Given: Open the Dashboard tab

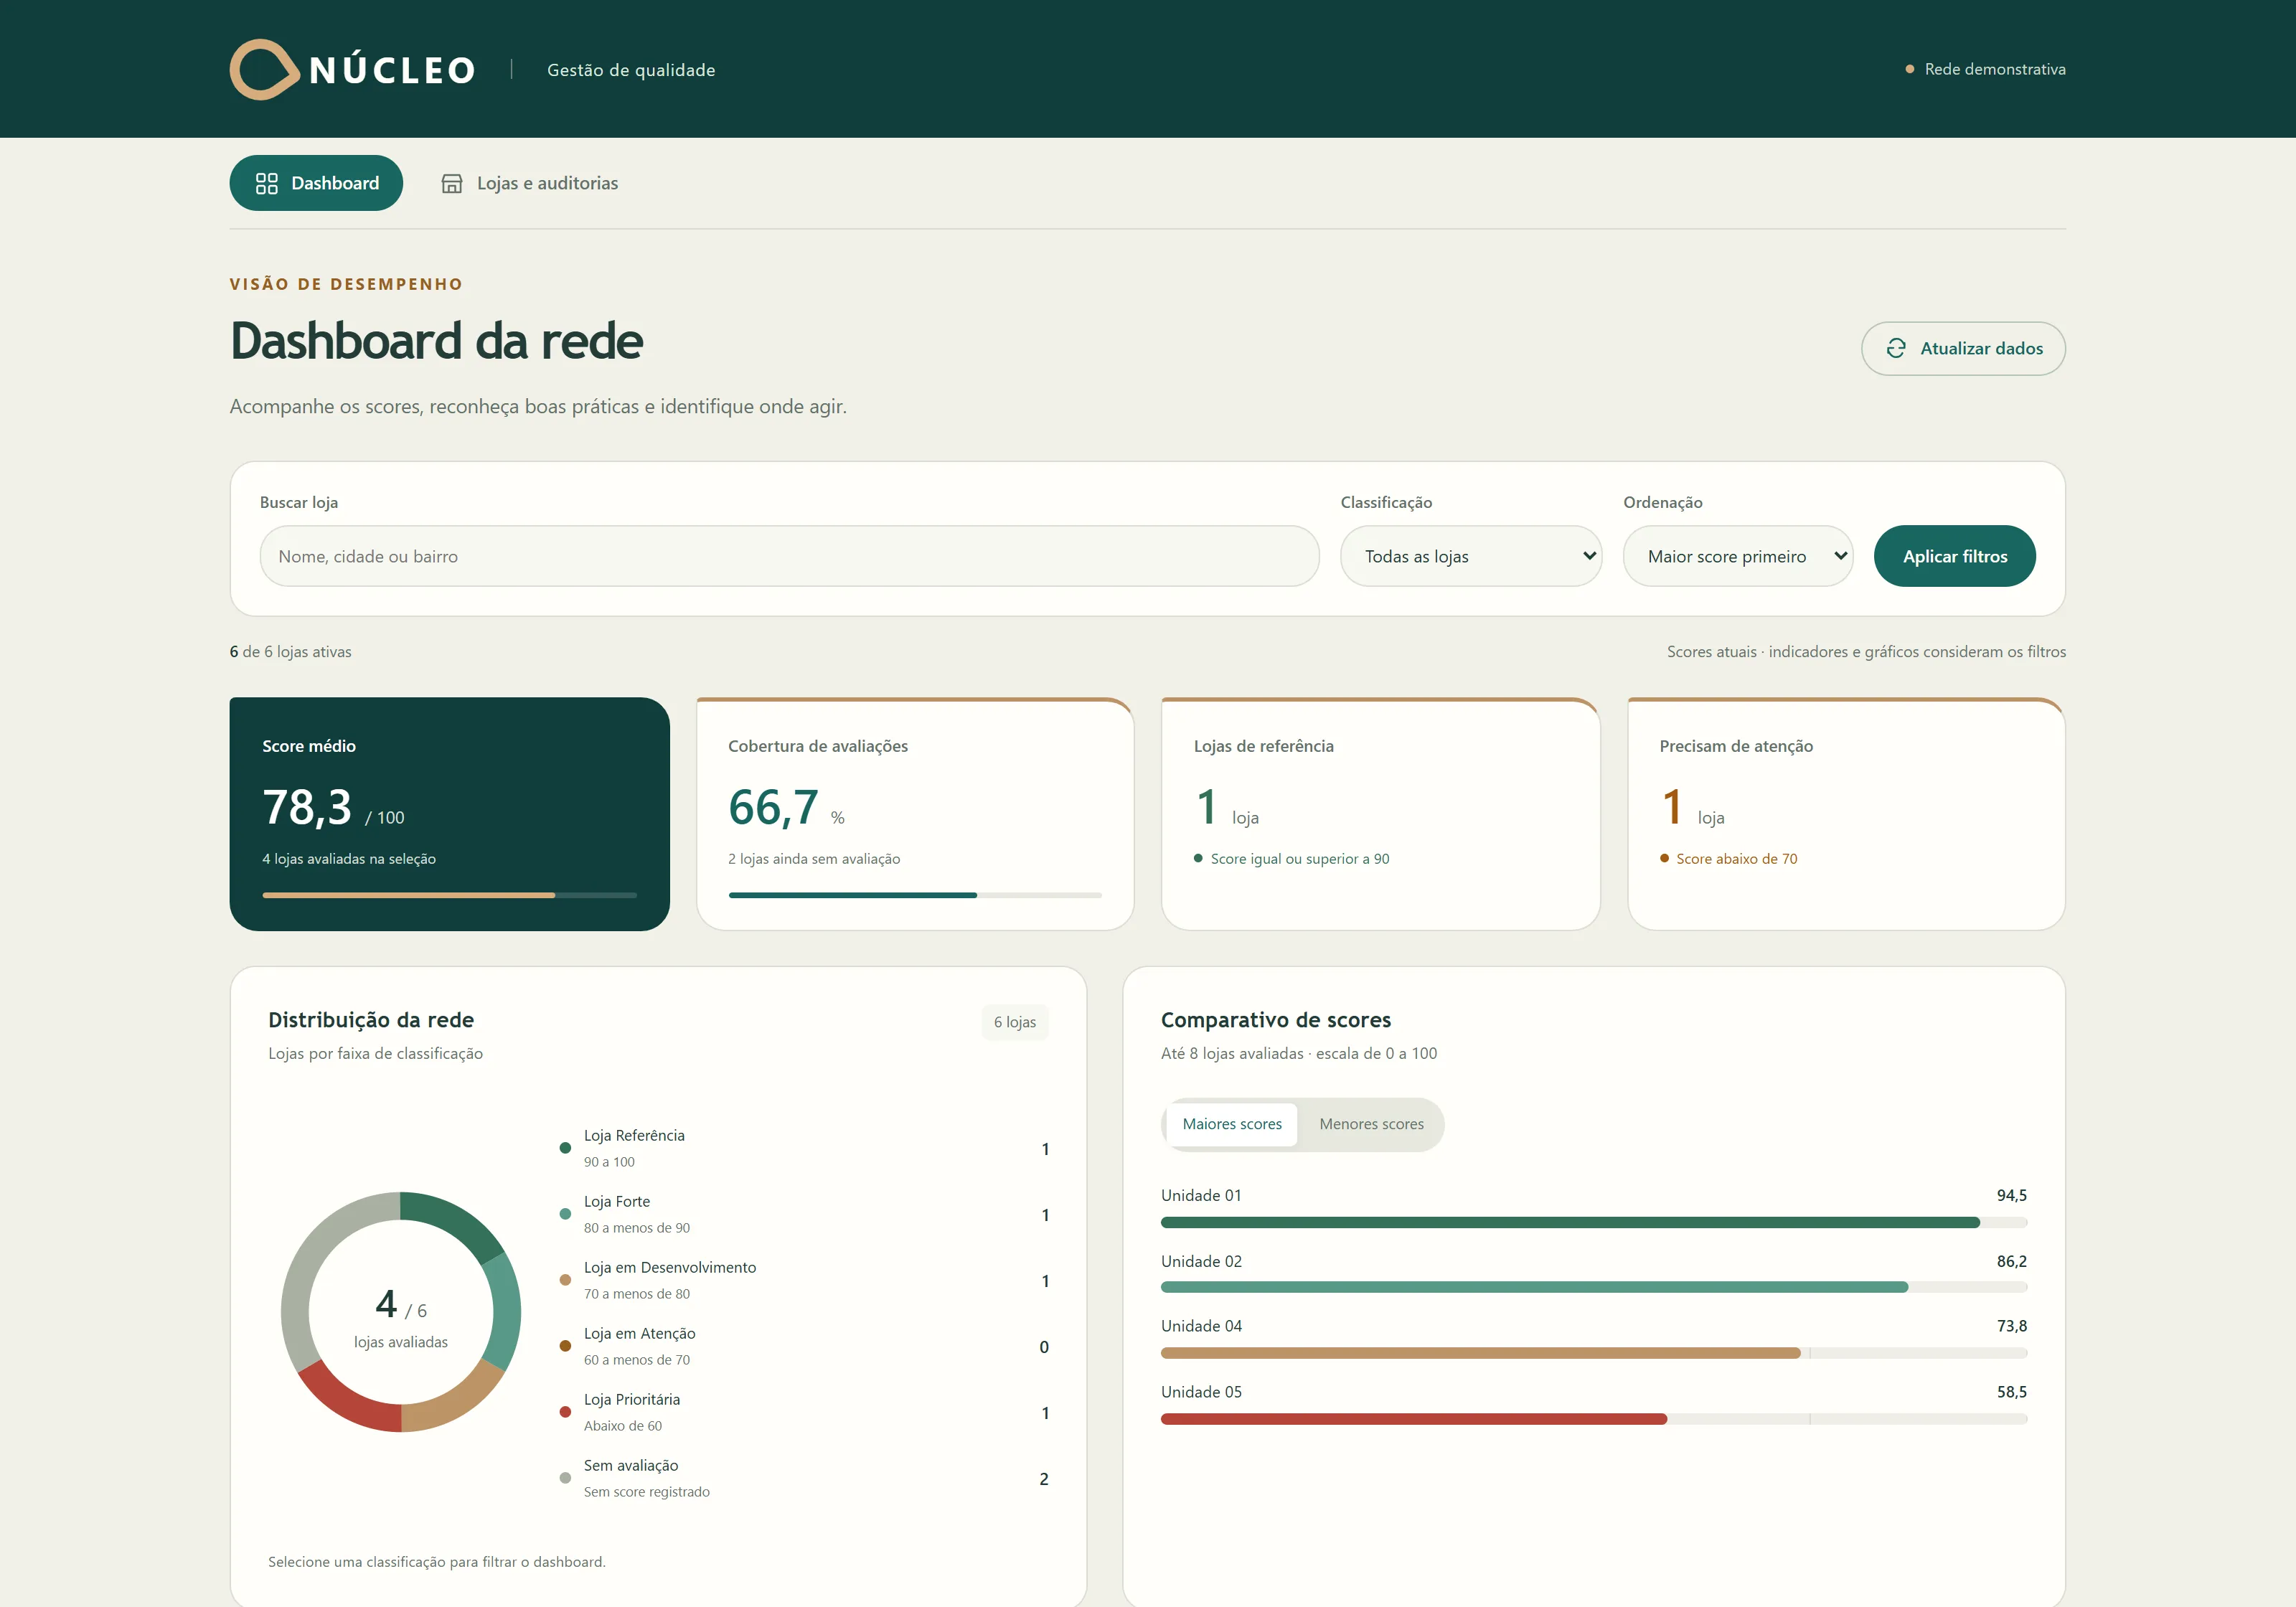Looking at the screenshot, I should coord(316,183).
